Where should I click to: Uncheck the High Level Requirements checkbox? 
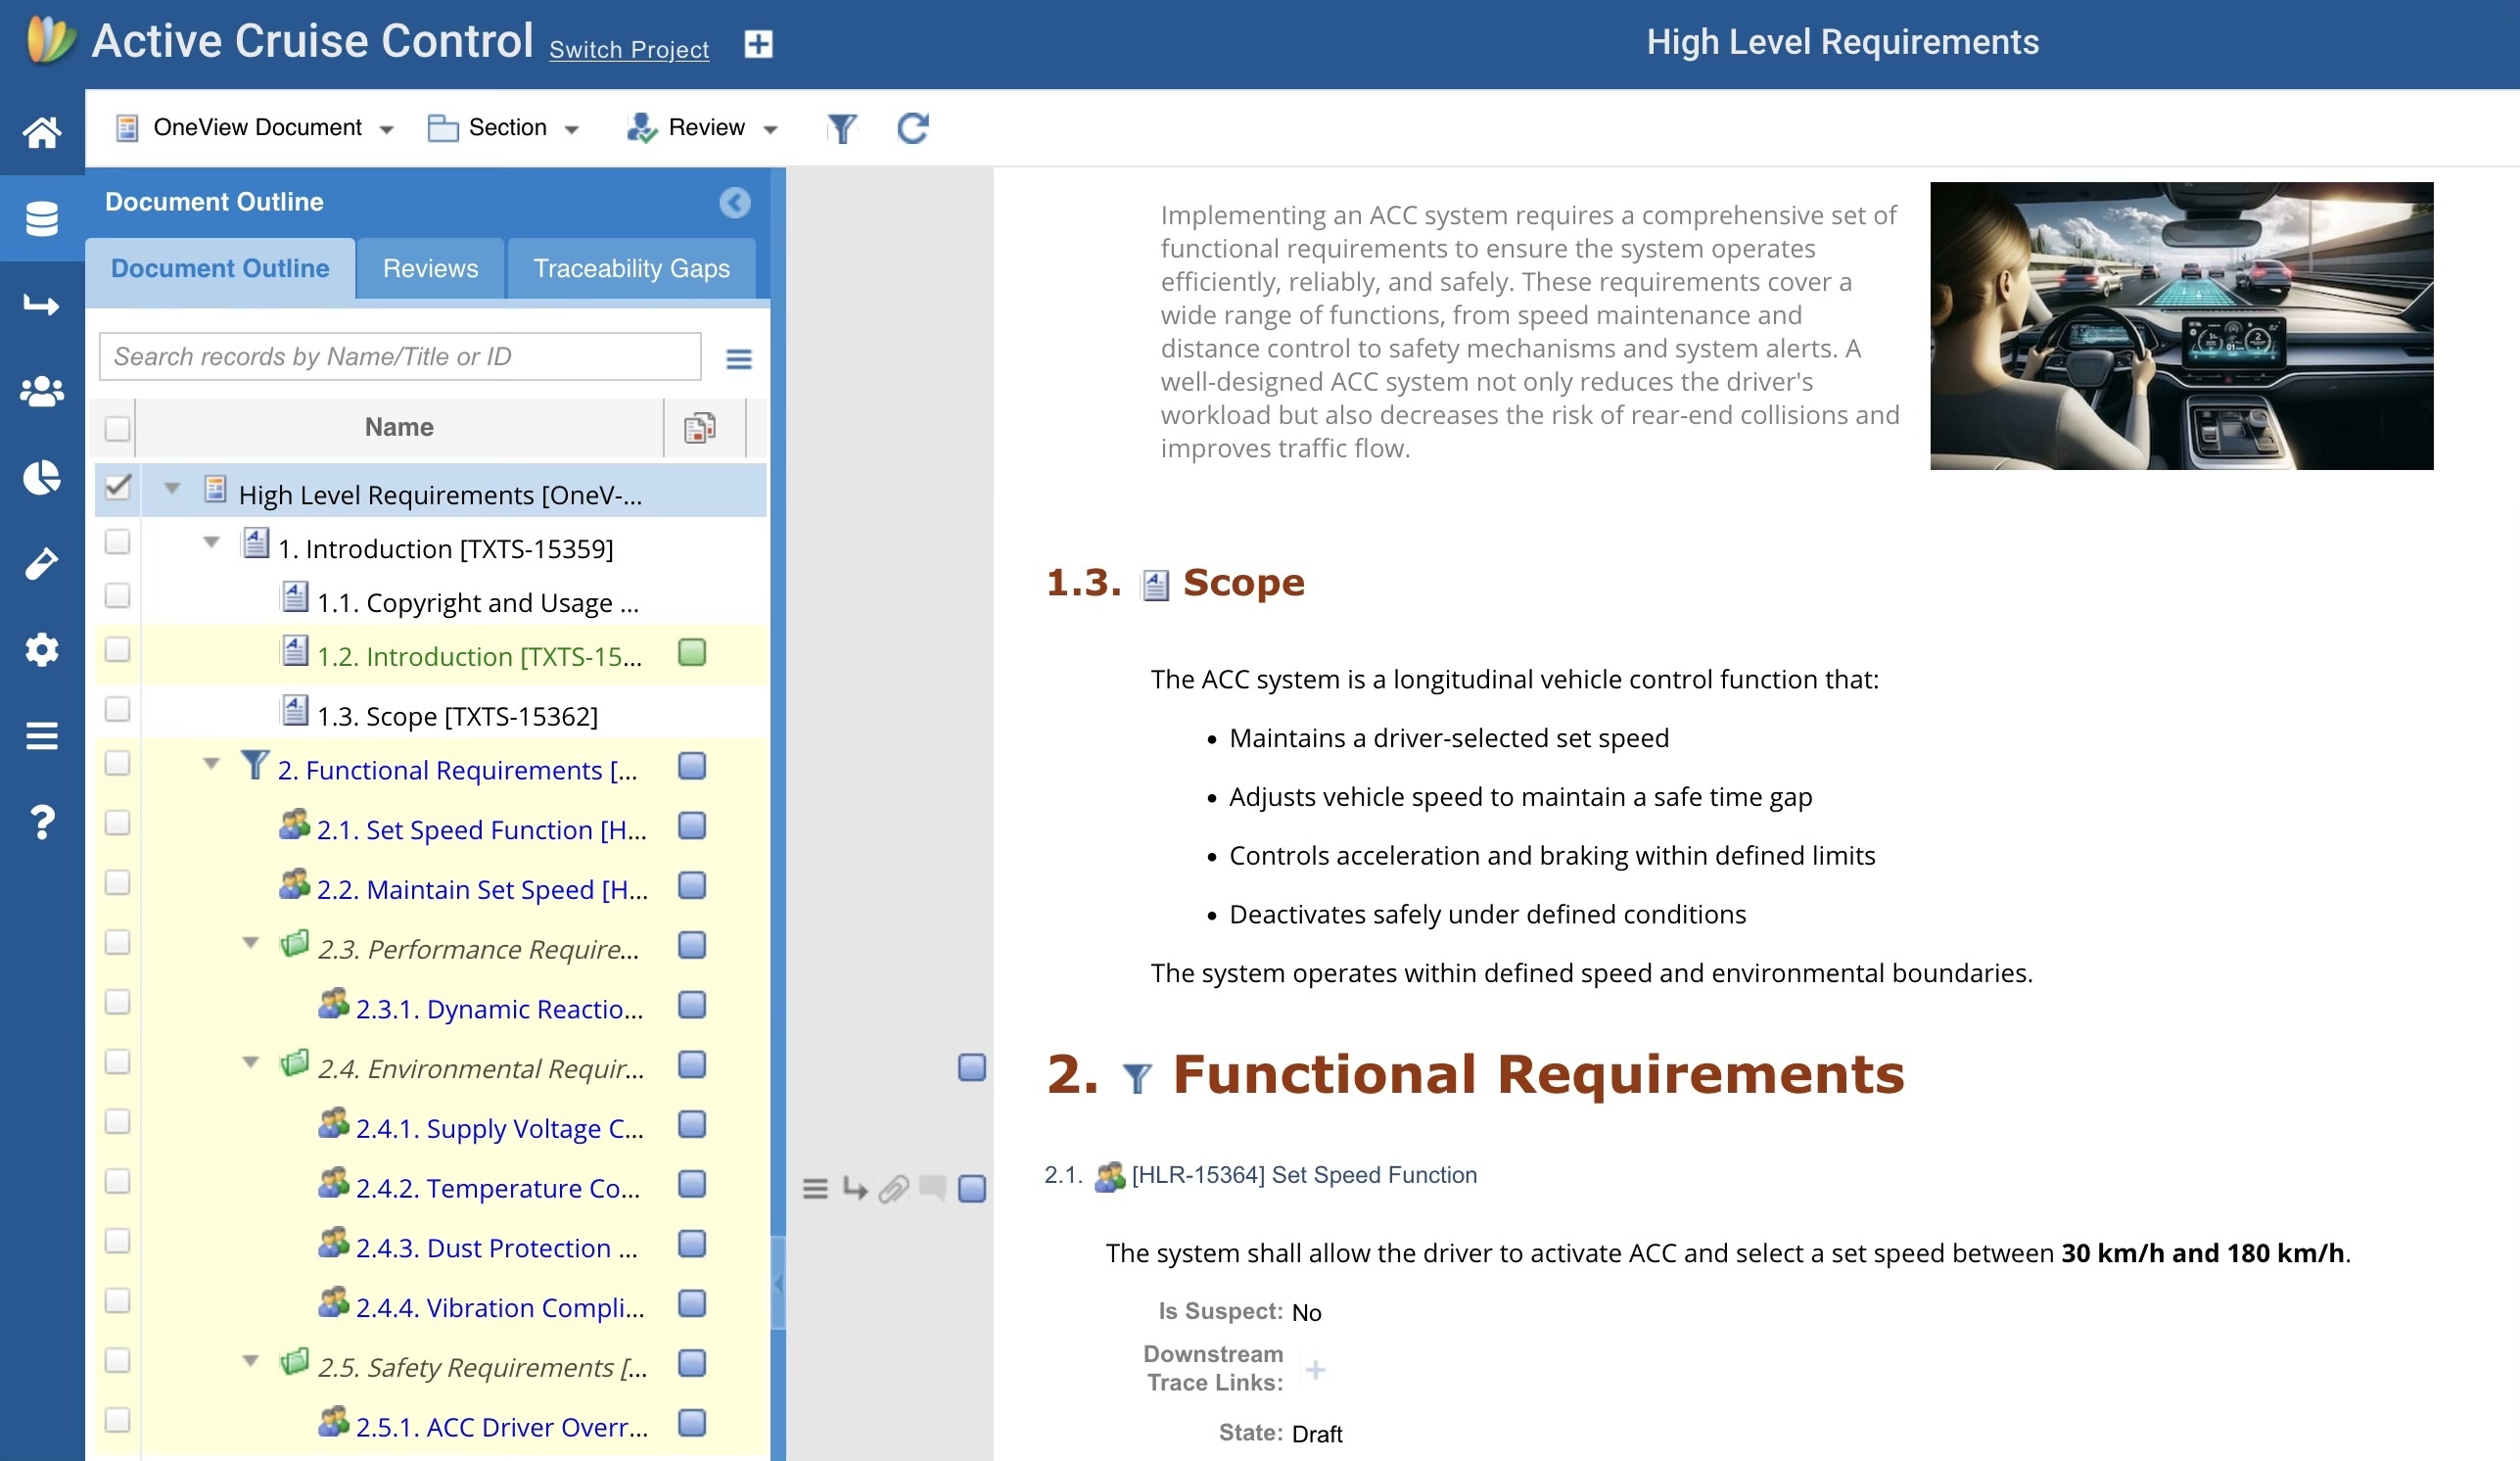click(117, 487)
